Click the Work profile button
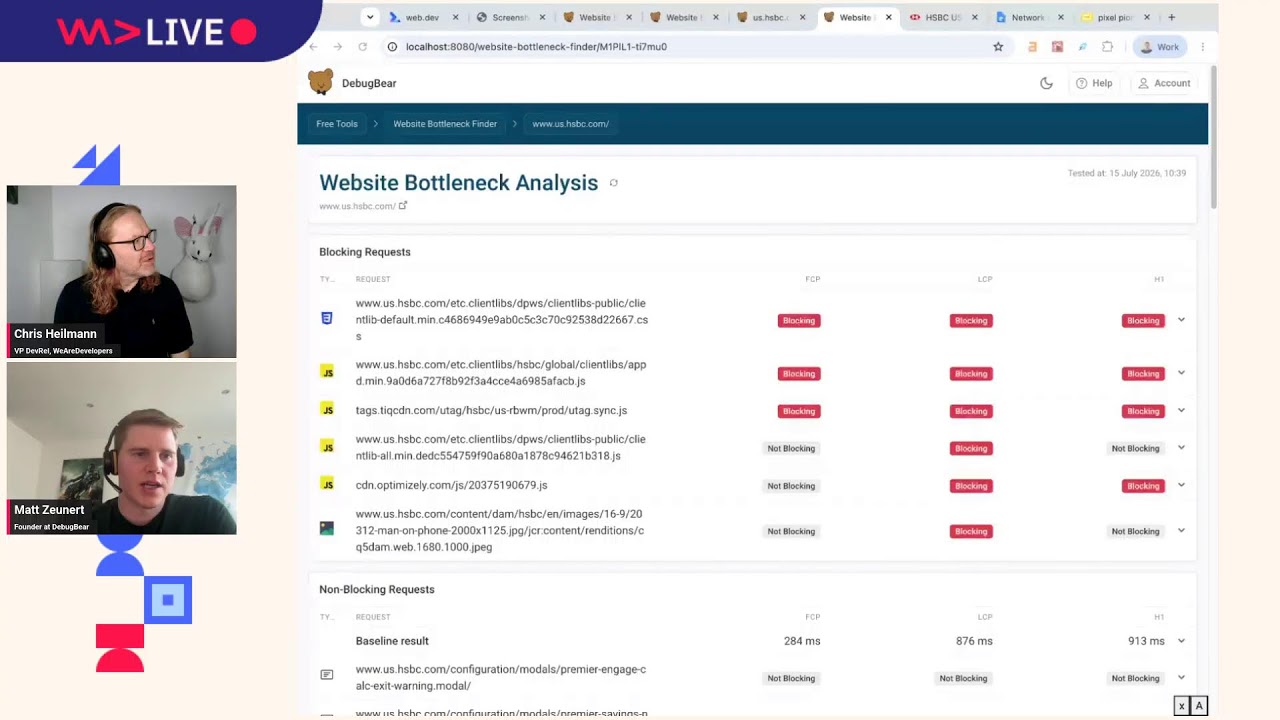 click(x=1161, y=47)
